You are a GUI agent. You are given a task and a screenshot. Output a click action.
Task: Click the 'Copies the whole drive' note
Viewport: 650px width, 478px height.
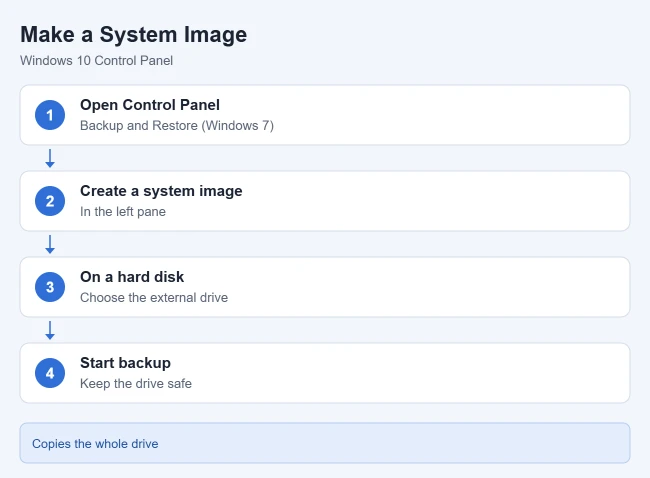coord(325,443)
